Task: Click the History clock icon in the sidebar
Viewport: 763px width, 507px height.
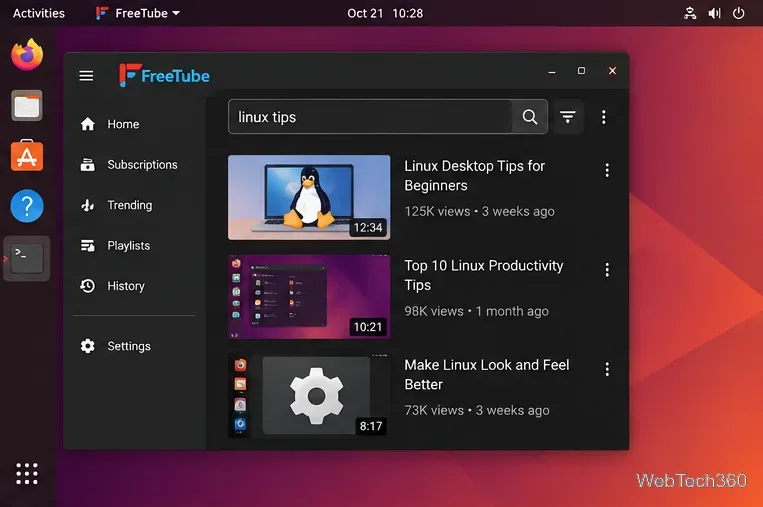Action: [x=88, y=286]
